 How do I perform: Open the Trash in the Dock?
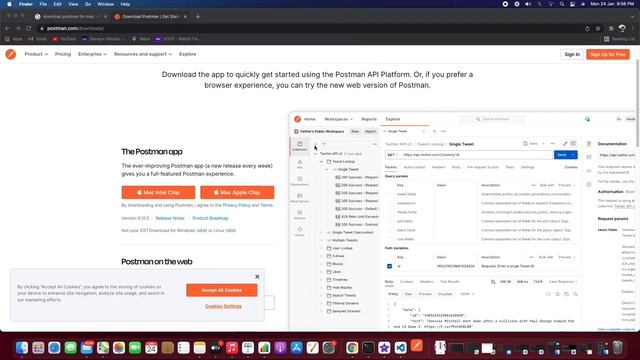(618, 348)
